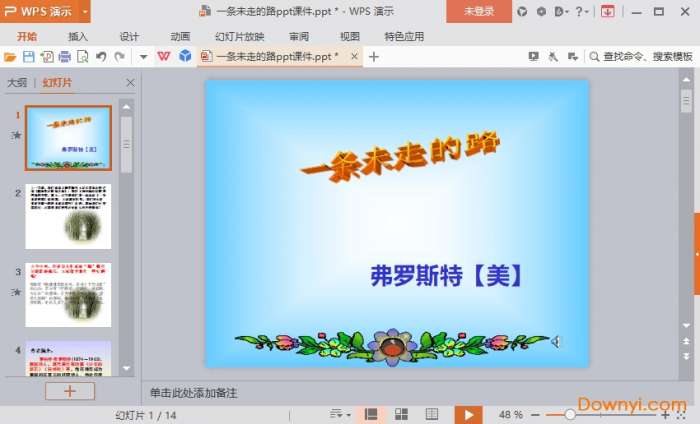
Task: Open the settings gear icon in the title bar
Action: coord(541,12)
